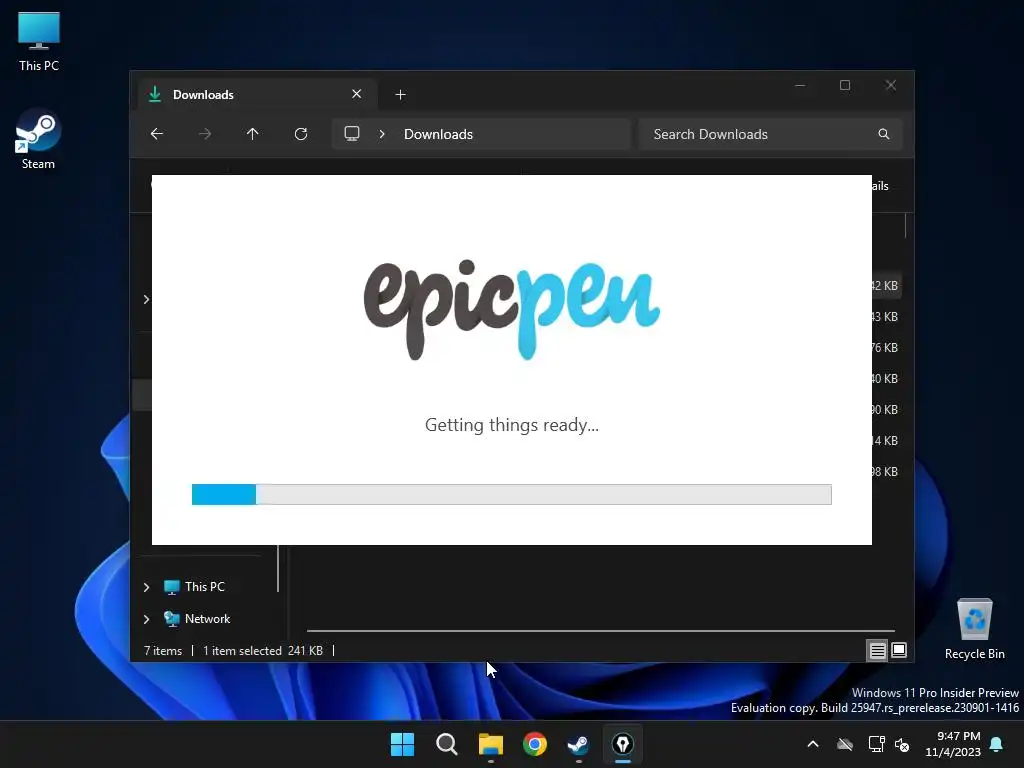Switch to large thumbnails view
This screenshot has height=768, width=1024.
899,650
